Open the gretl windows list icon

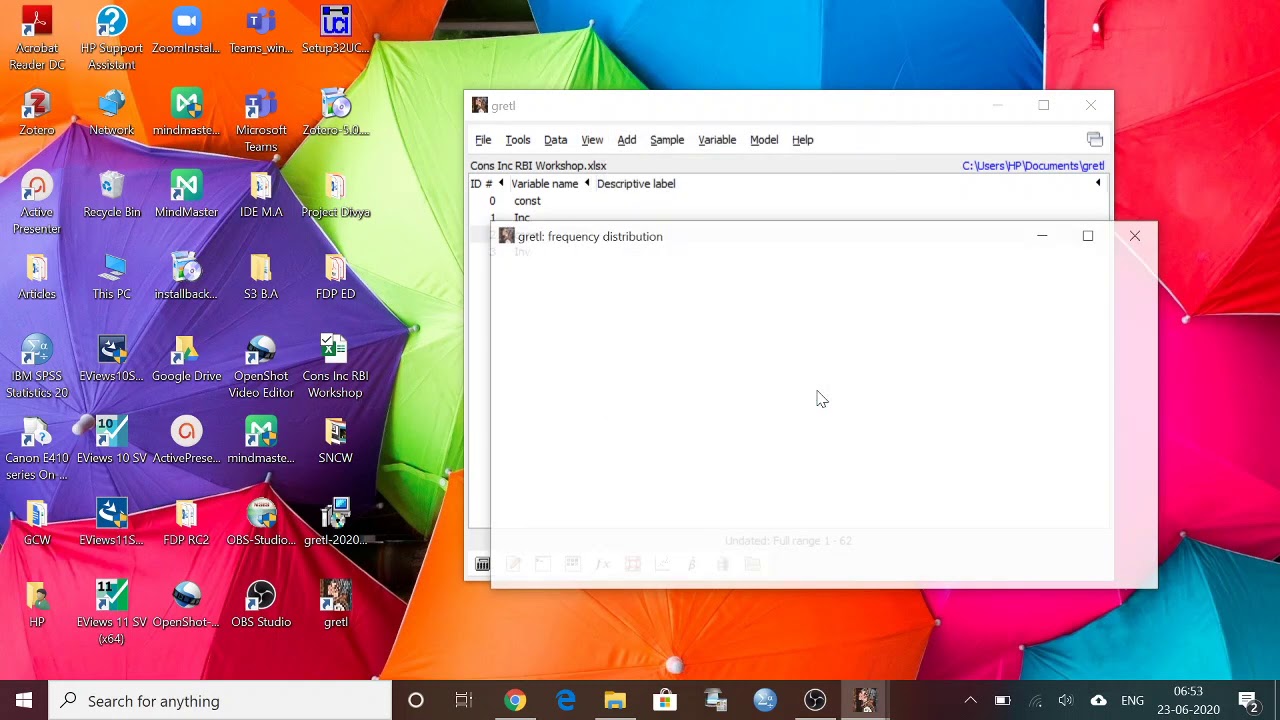tap(1095, 140)
